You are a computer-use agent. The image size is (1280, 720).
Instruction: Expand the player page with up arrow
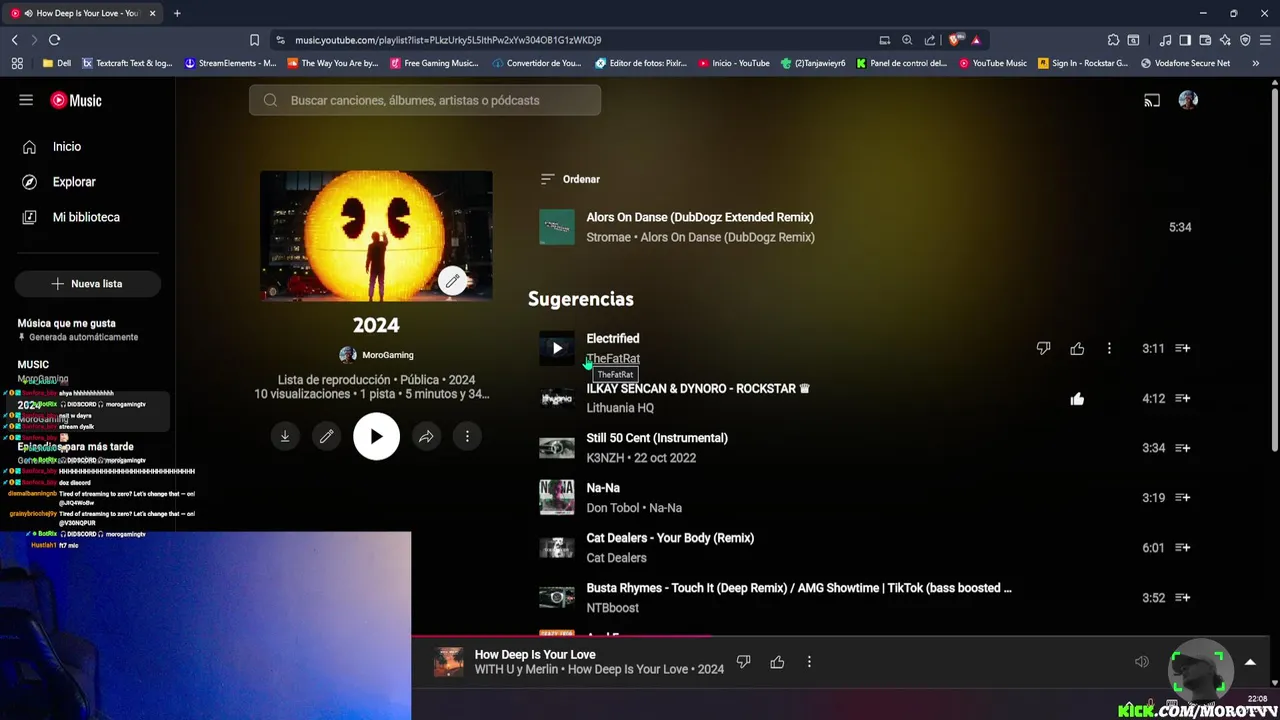(1250, 662)
